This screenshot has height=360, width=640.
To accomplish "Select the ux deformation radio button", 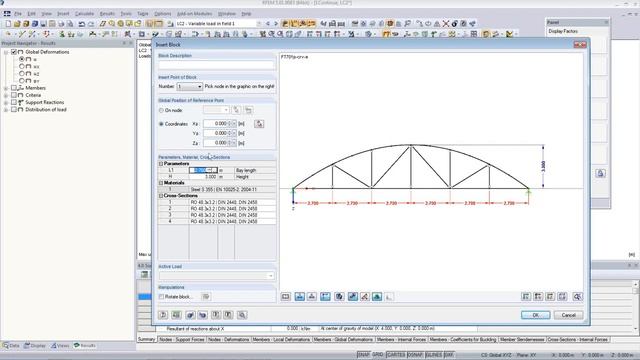I will pos(22,67).
